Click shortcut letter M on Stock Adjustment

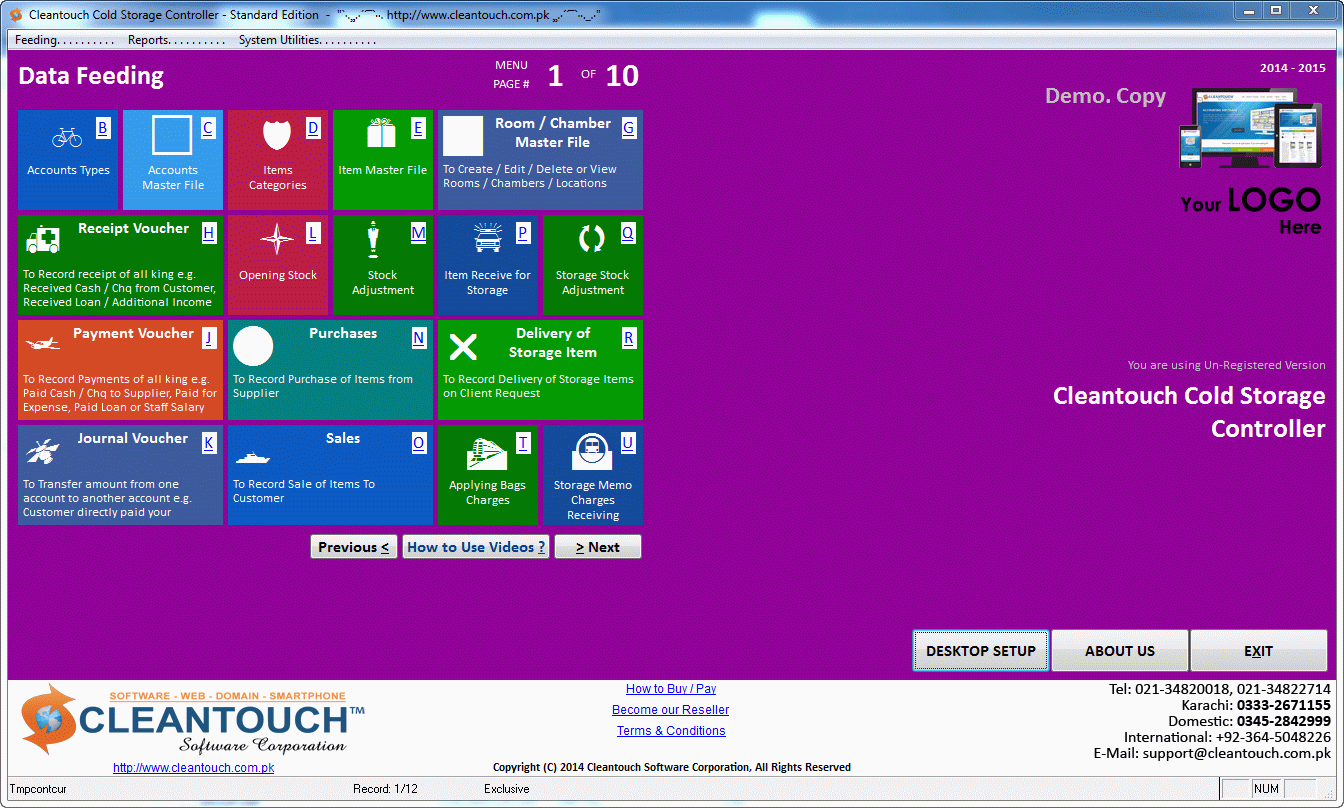tap(418, 233)
